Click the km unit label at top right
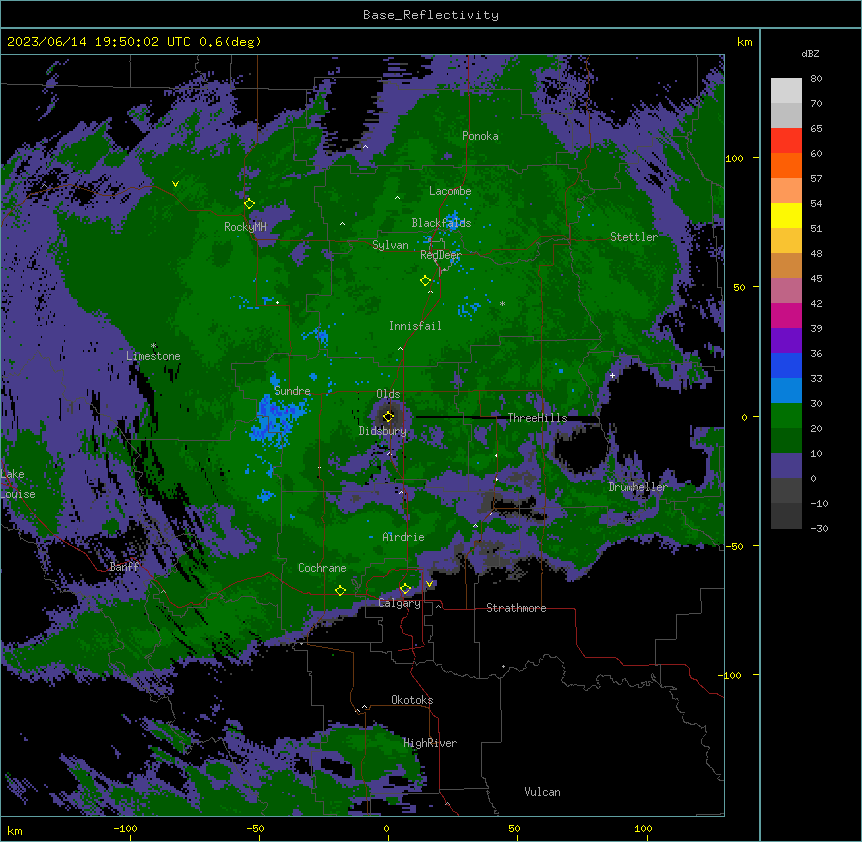 (745, 42)
